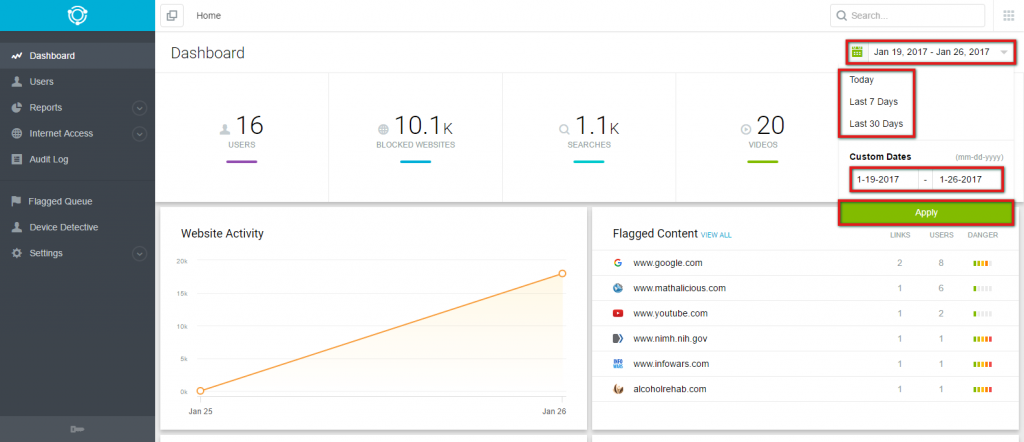Click the Device Detective person icon
This screenshot has height=442, width=1024.
17,227
